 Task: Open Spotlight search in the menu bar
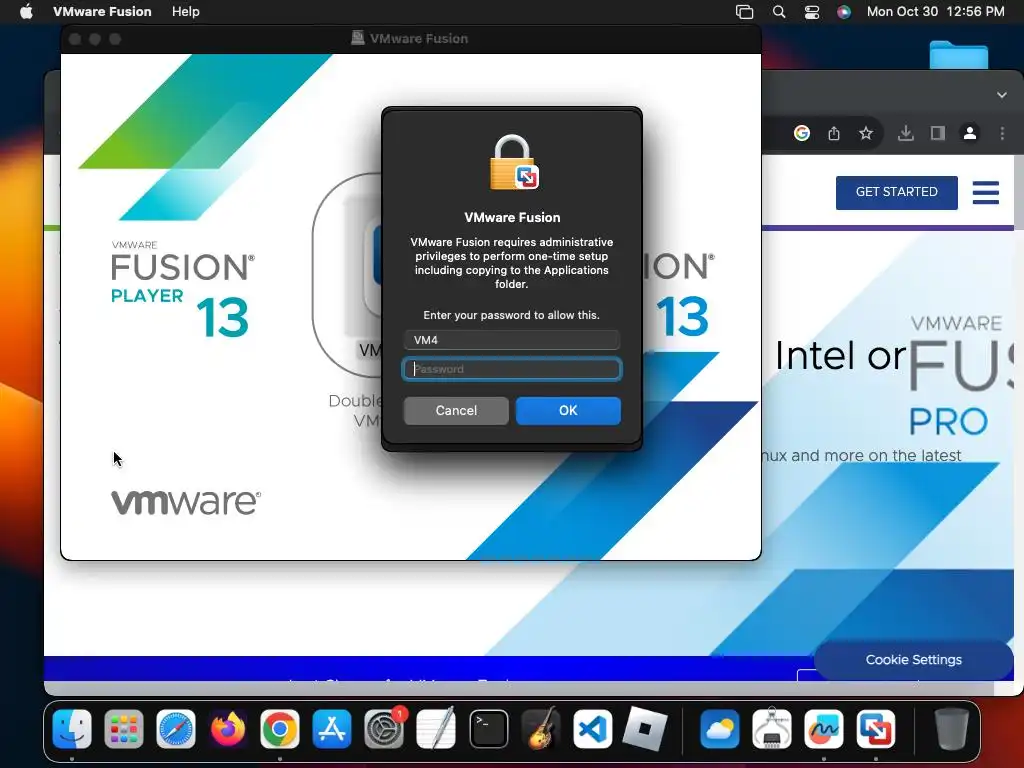click(x=779, y=12)
